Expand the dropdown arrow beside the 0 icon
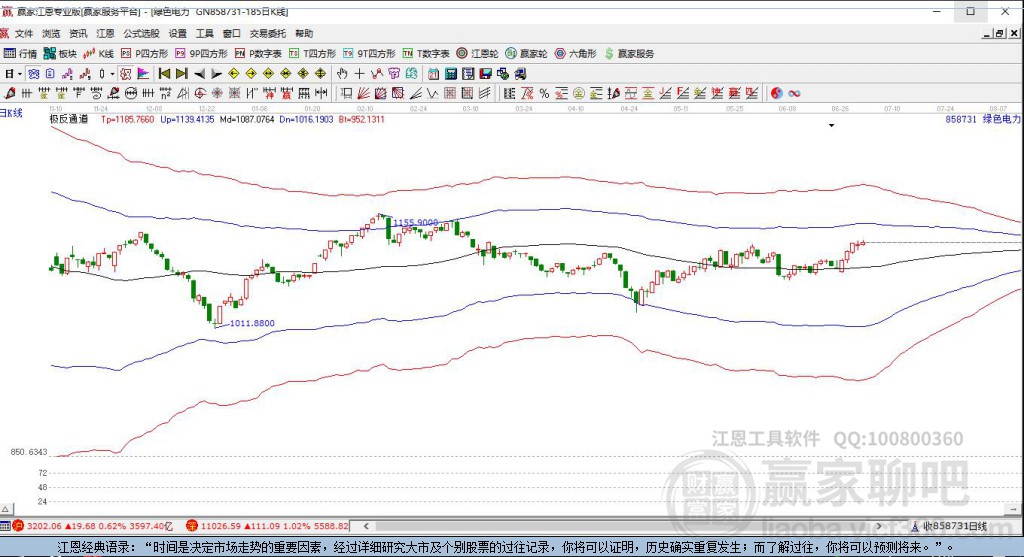 point(112,74)
